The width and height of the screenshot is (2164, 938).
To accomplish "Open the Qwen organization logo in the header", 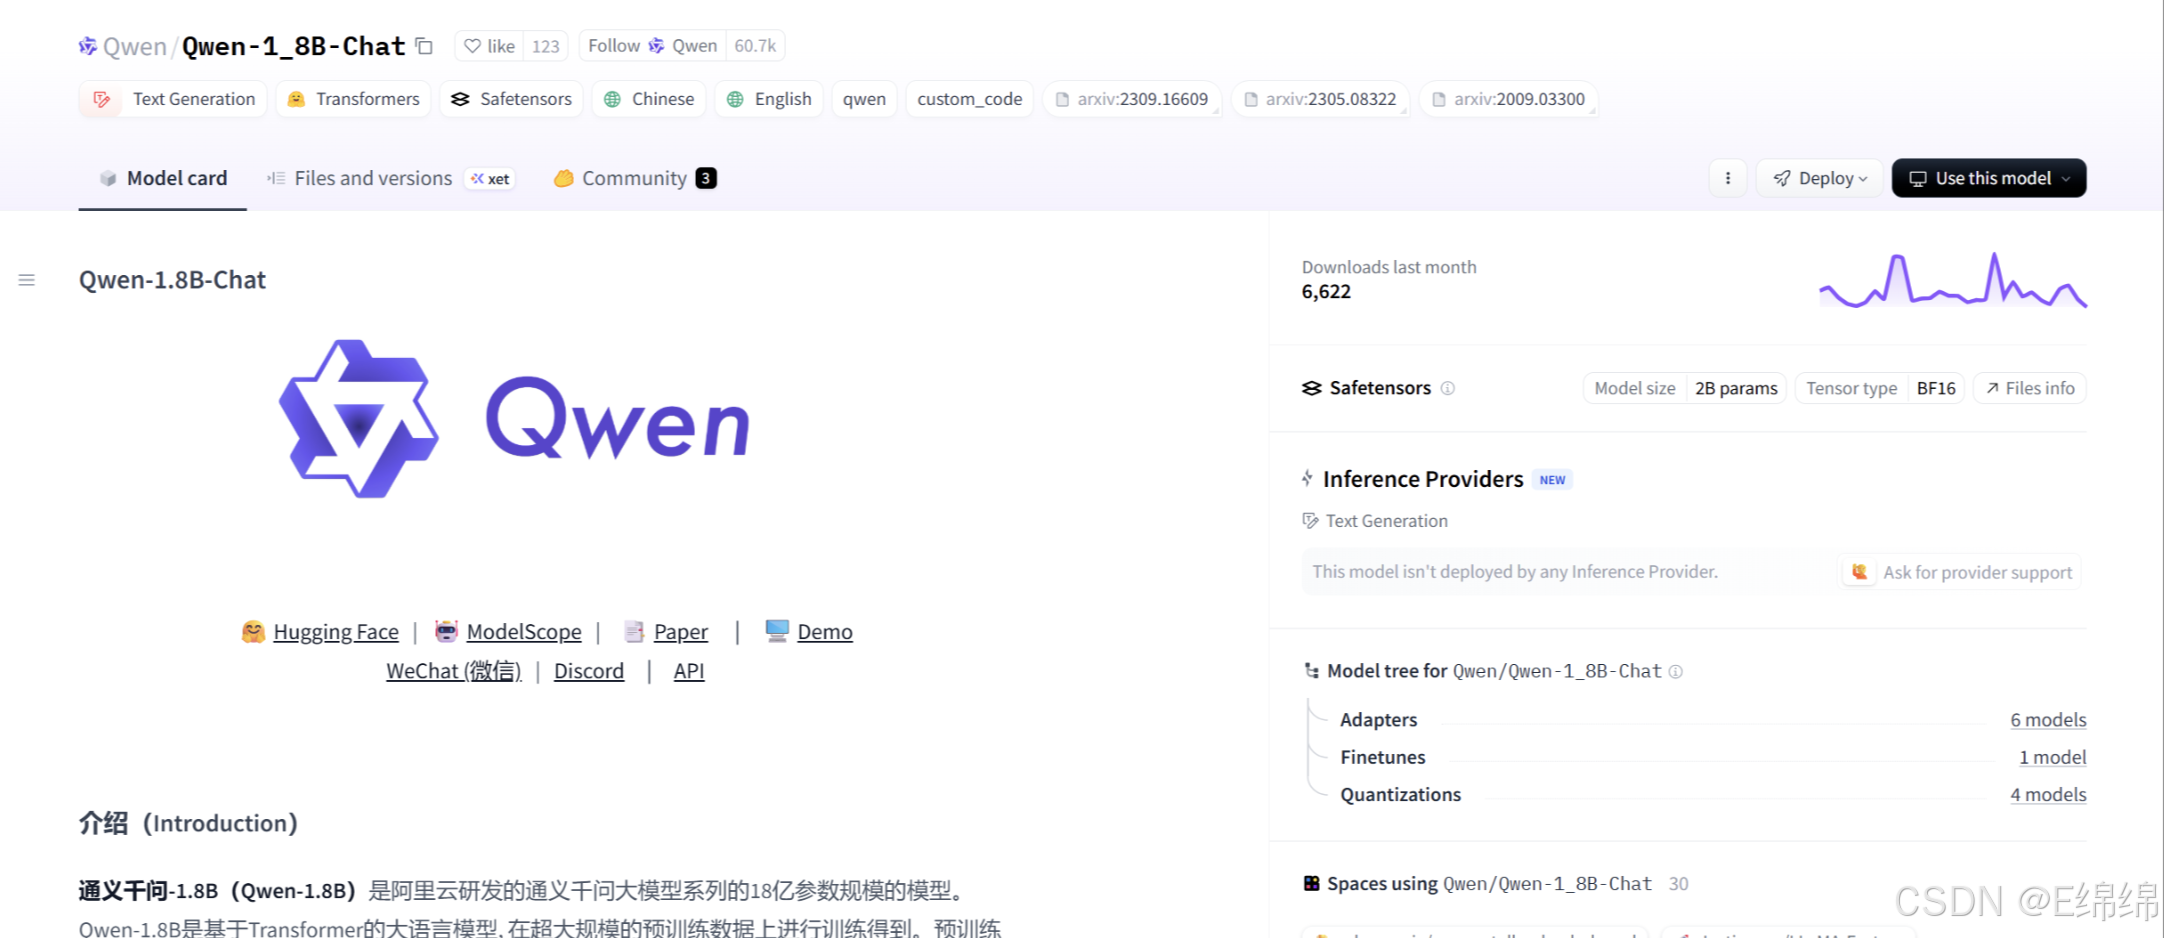I will [x=88, y=46].
